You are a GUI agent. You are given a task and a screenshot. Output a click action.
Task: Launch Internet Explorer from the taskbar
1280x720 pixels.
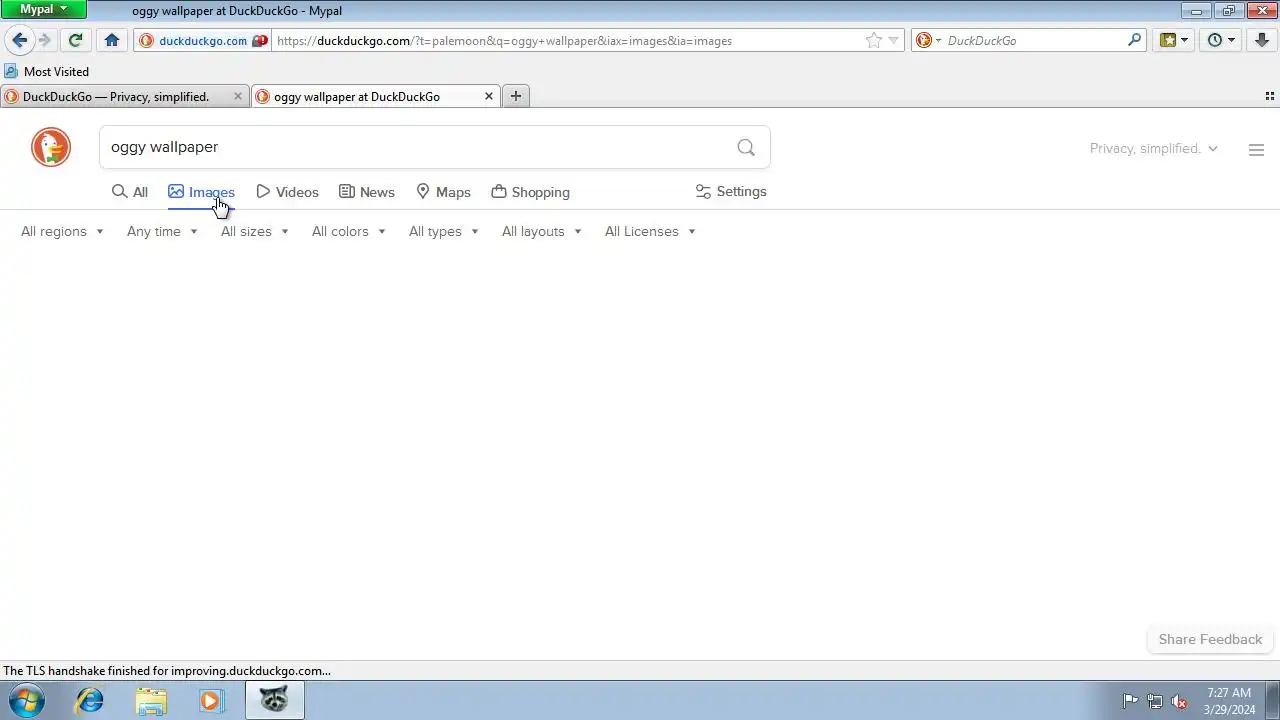(90, 700)
